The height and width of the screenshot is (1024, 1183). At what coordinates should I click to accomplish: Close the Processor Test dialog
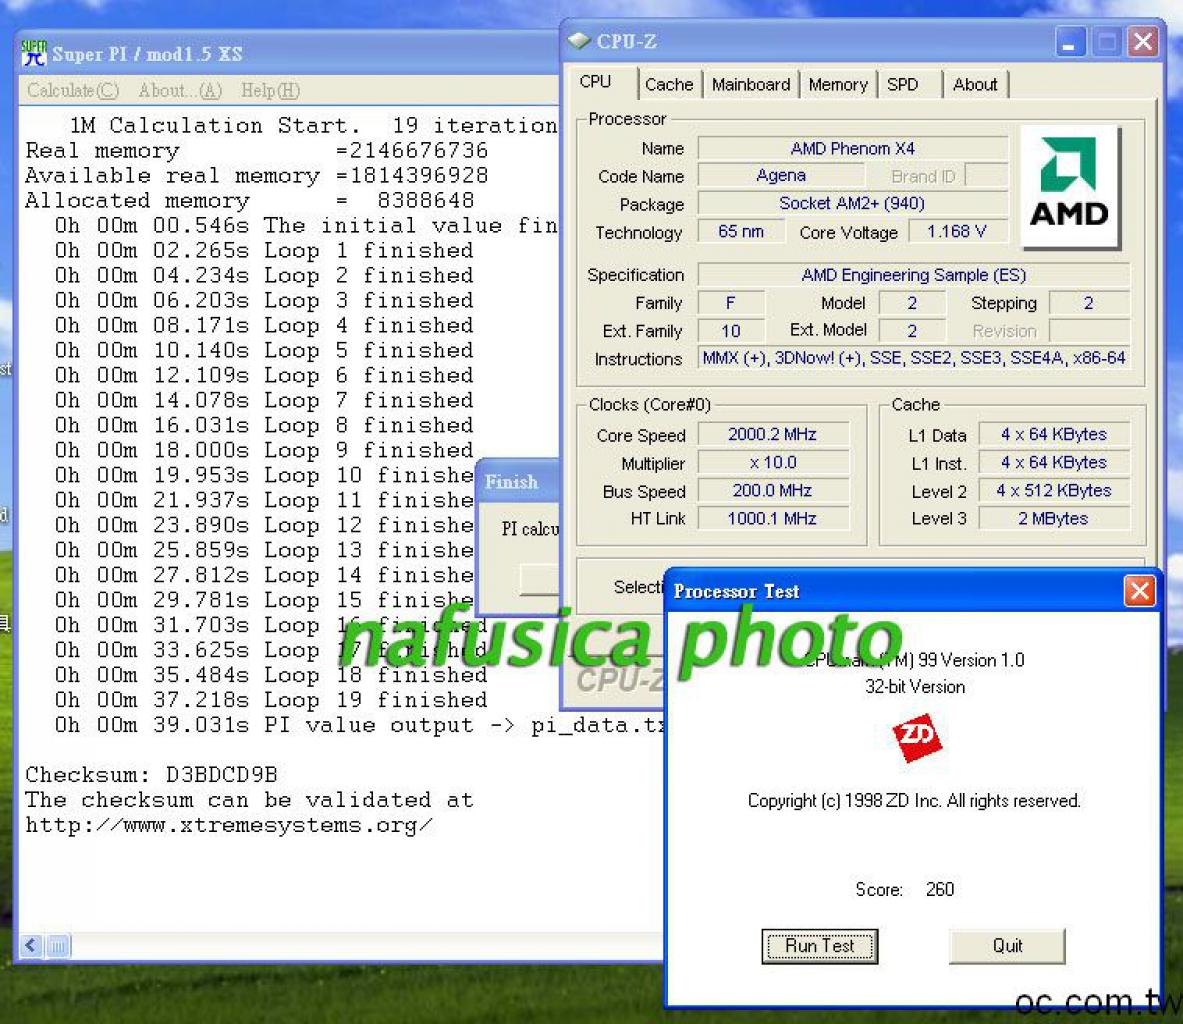(x=1139, y=591)
